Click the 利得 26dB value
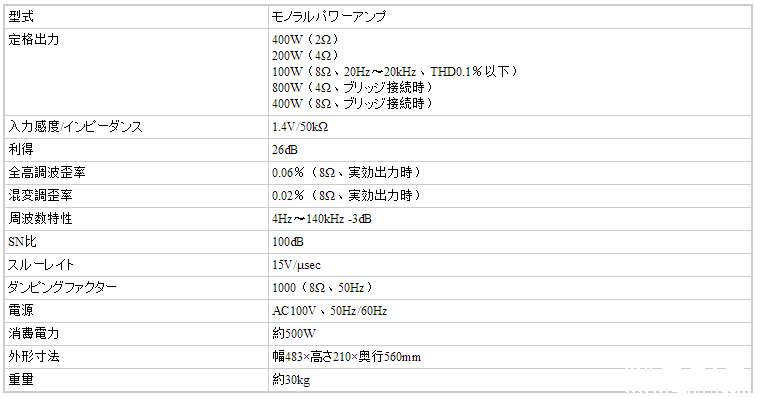 285,150
